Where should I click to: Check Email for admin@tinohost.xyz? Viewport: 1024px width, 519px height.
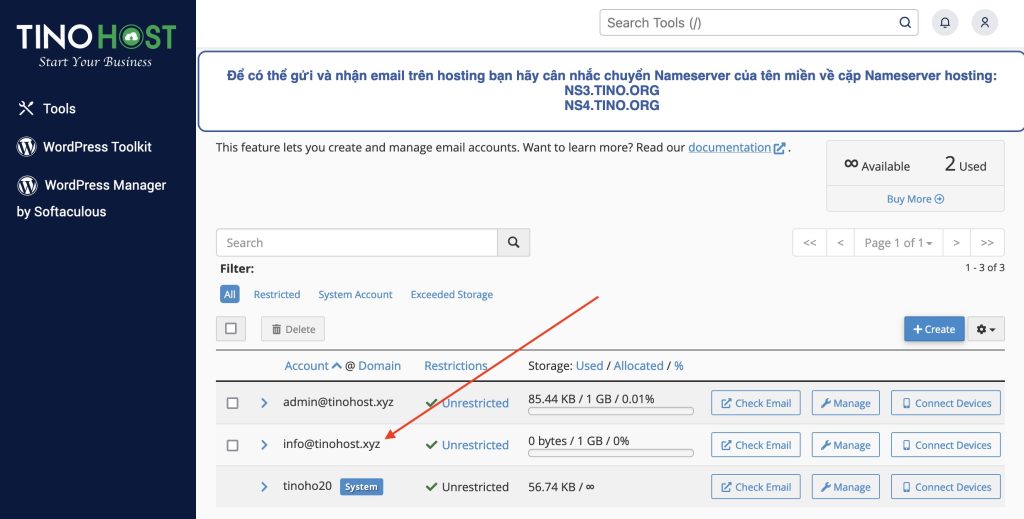click(756, 403)
